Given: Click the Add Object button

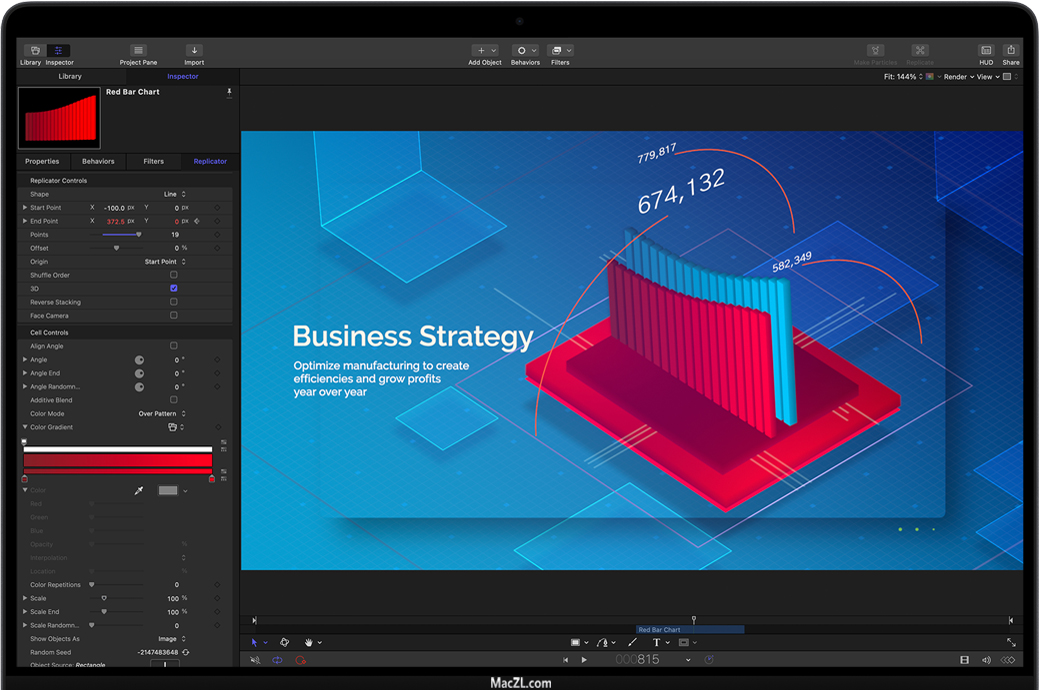Looking at the screenshot, I should (x=485, y=51).
